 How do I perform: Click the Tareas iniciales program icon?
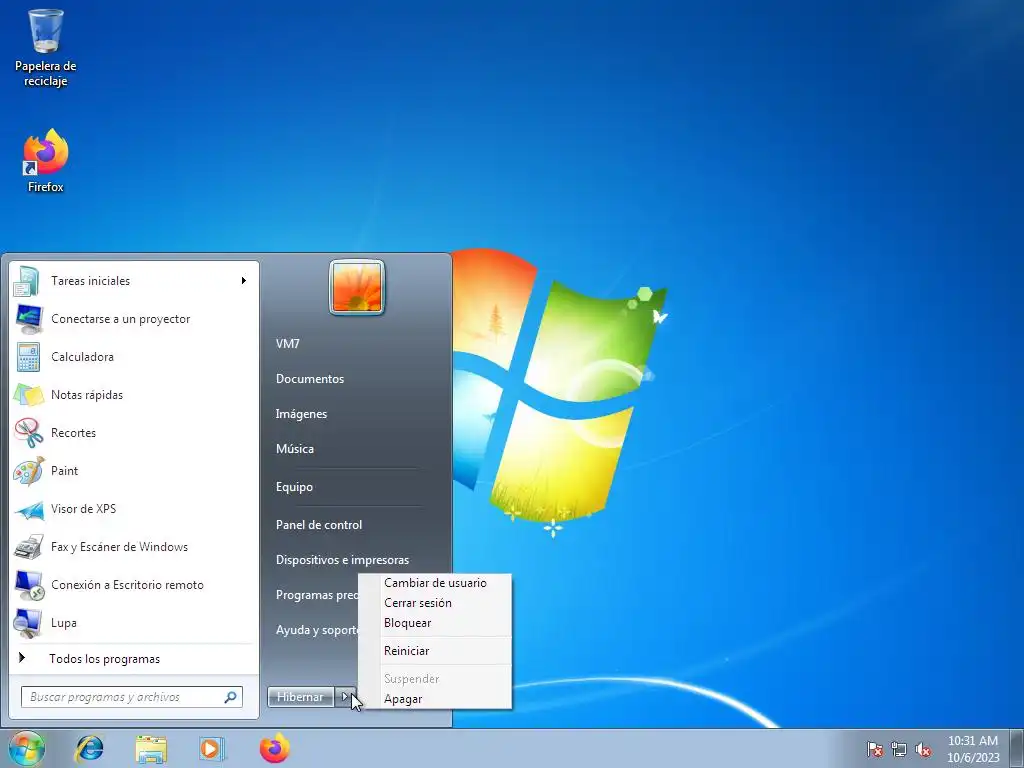[28, 281]
